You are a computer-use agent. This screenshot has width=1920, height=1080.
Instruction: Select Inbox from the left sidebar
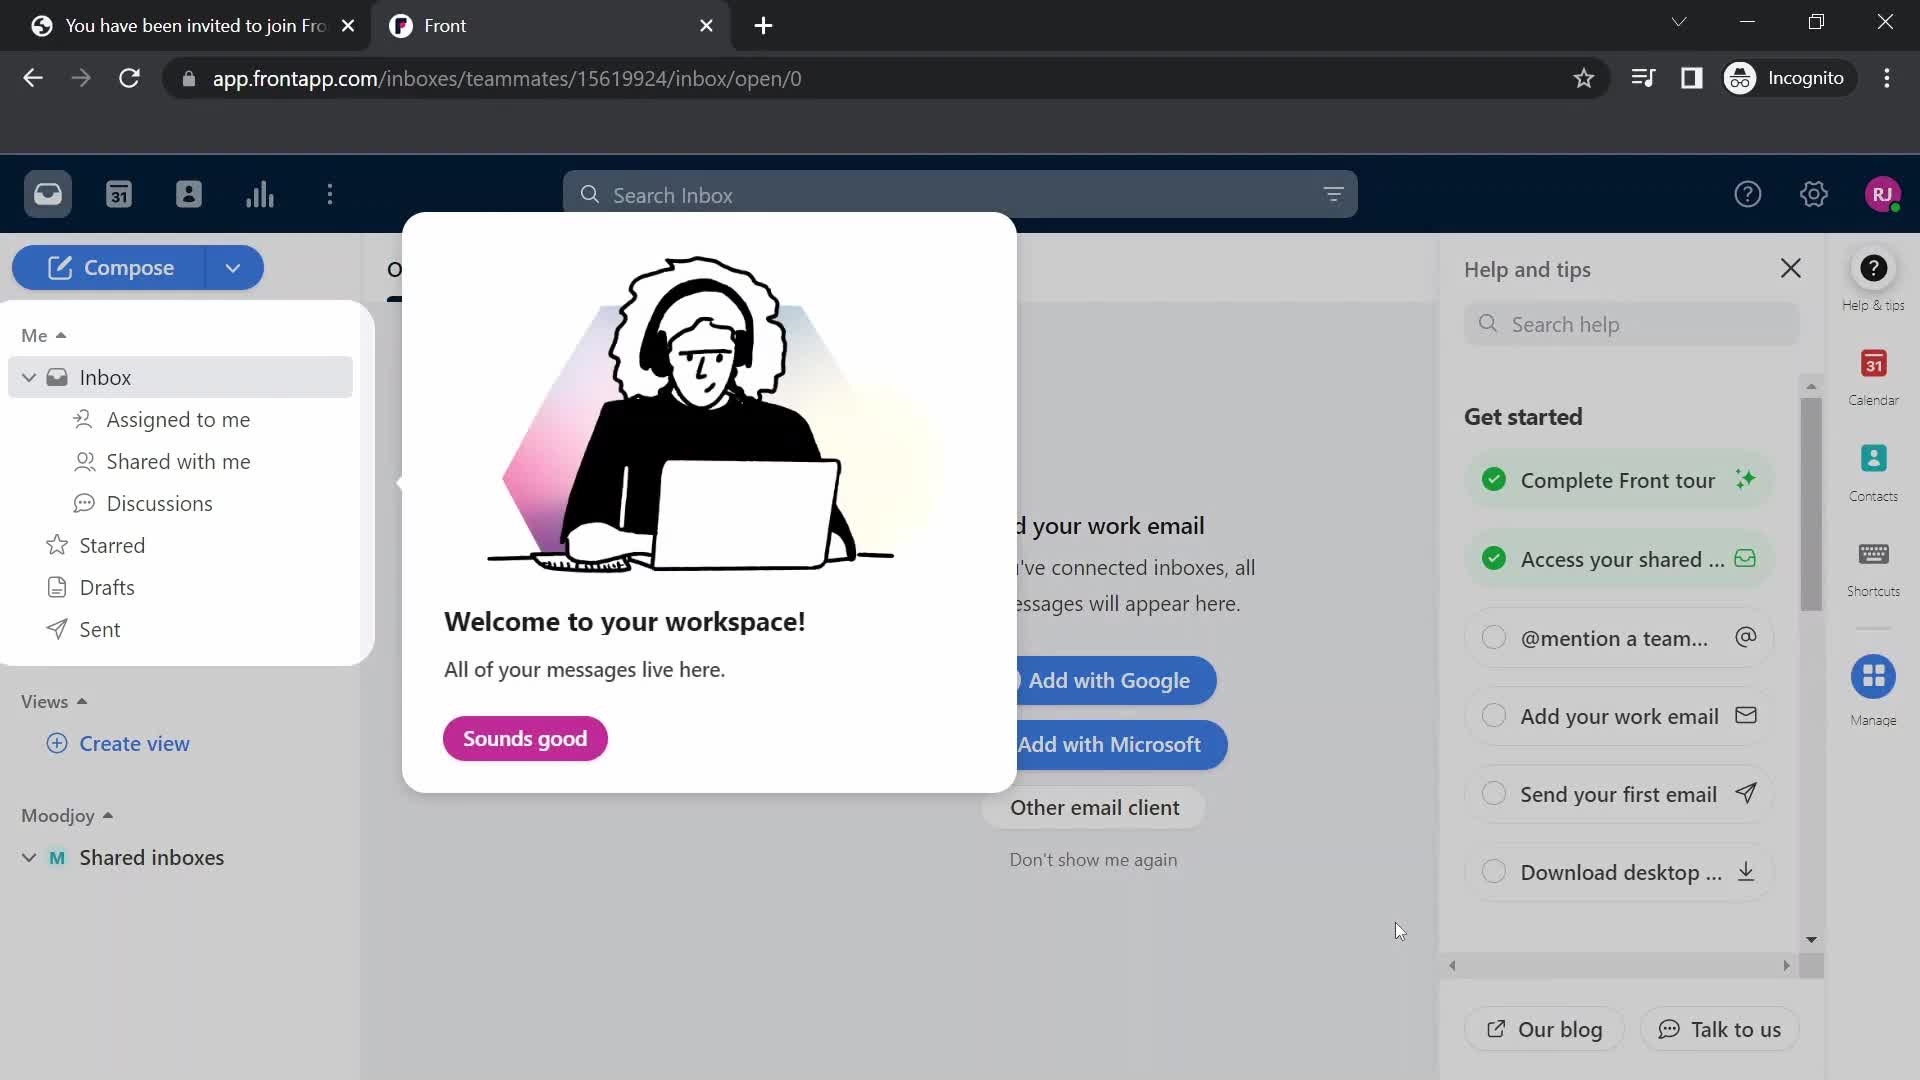[105, 377]
